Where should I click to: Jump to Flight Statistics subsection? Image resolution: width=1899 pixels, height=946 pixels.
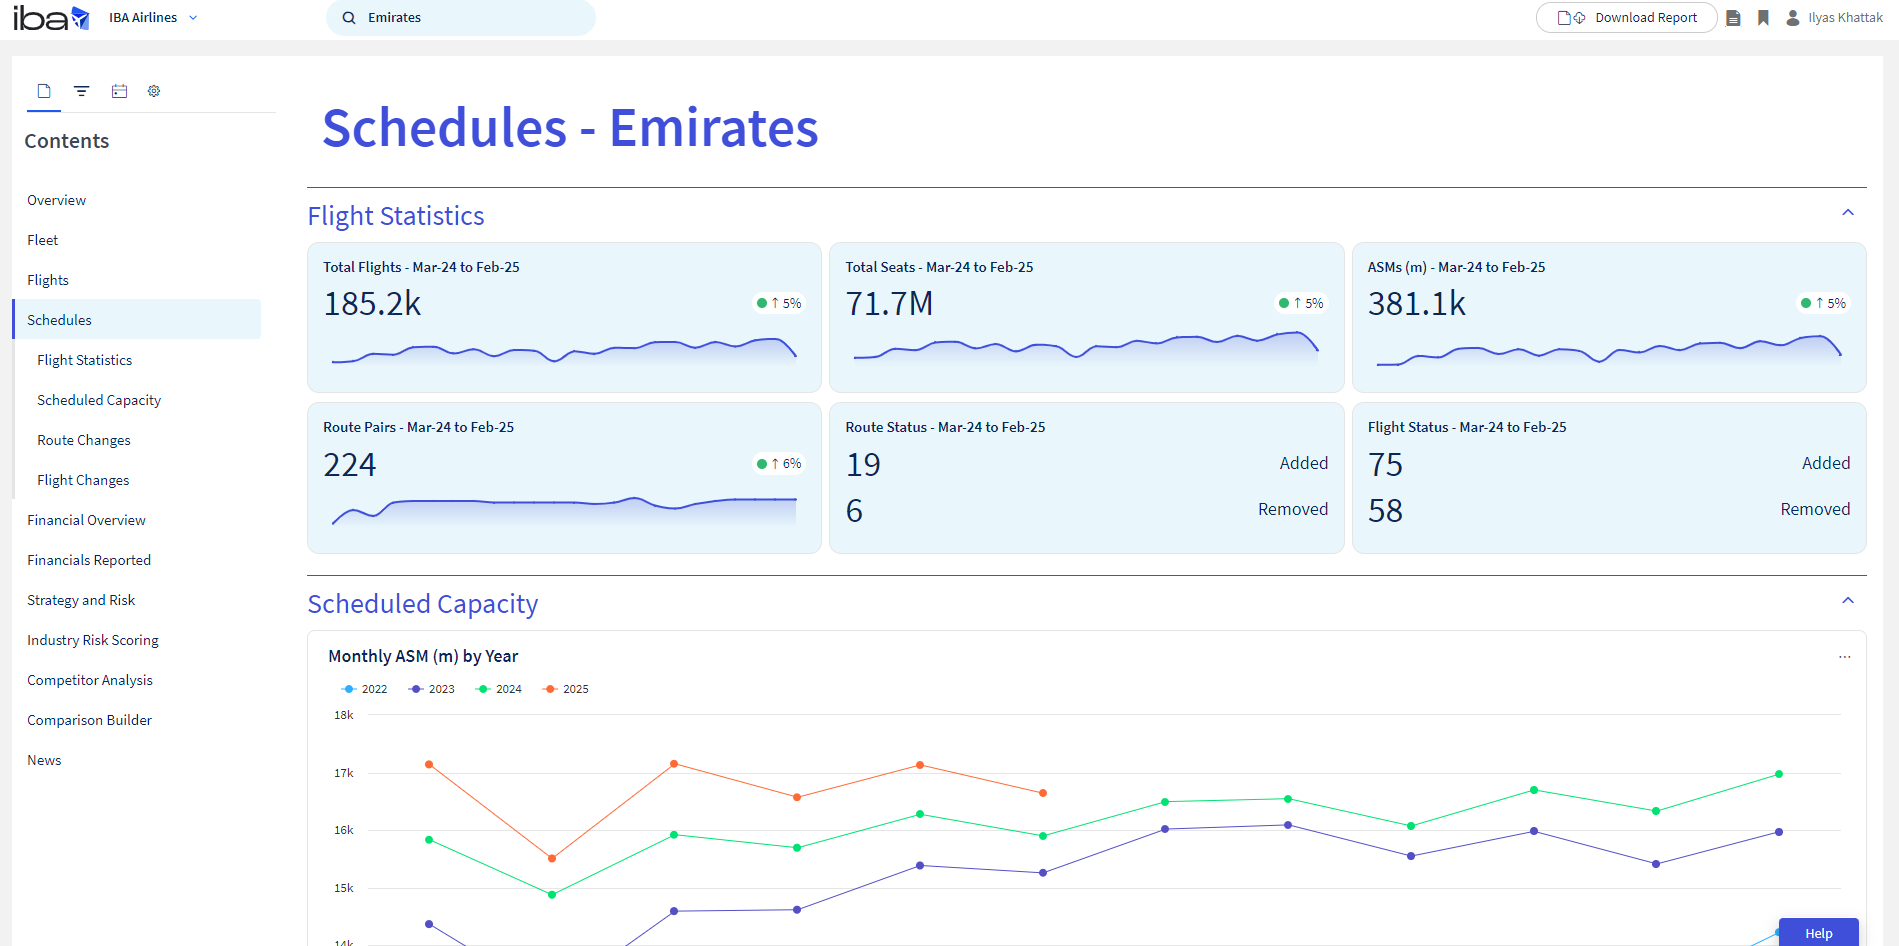[85, 360]
